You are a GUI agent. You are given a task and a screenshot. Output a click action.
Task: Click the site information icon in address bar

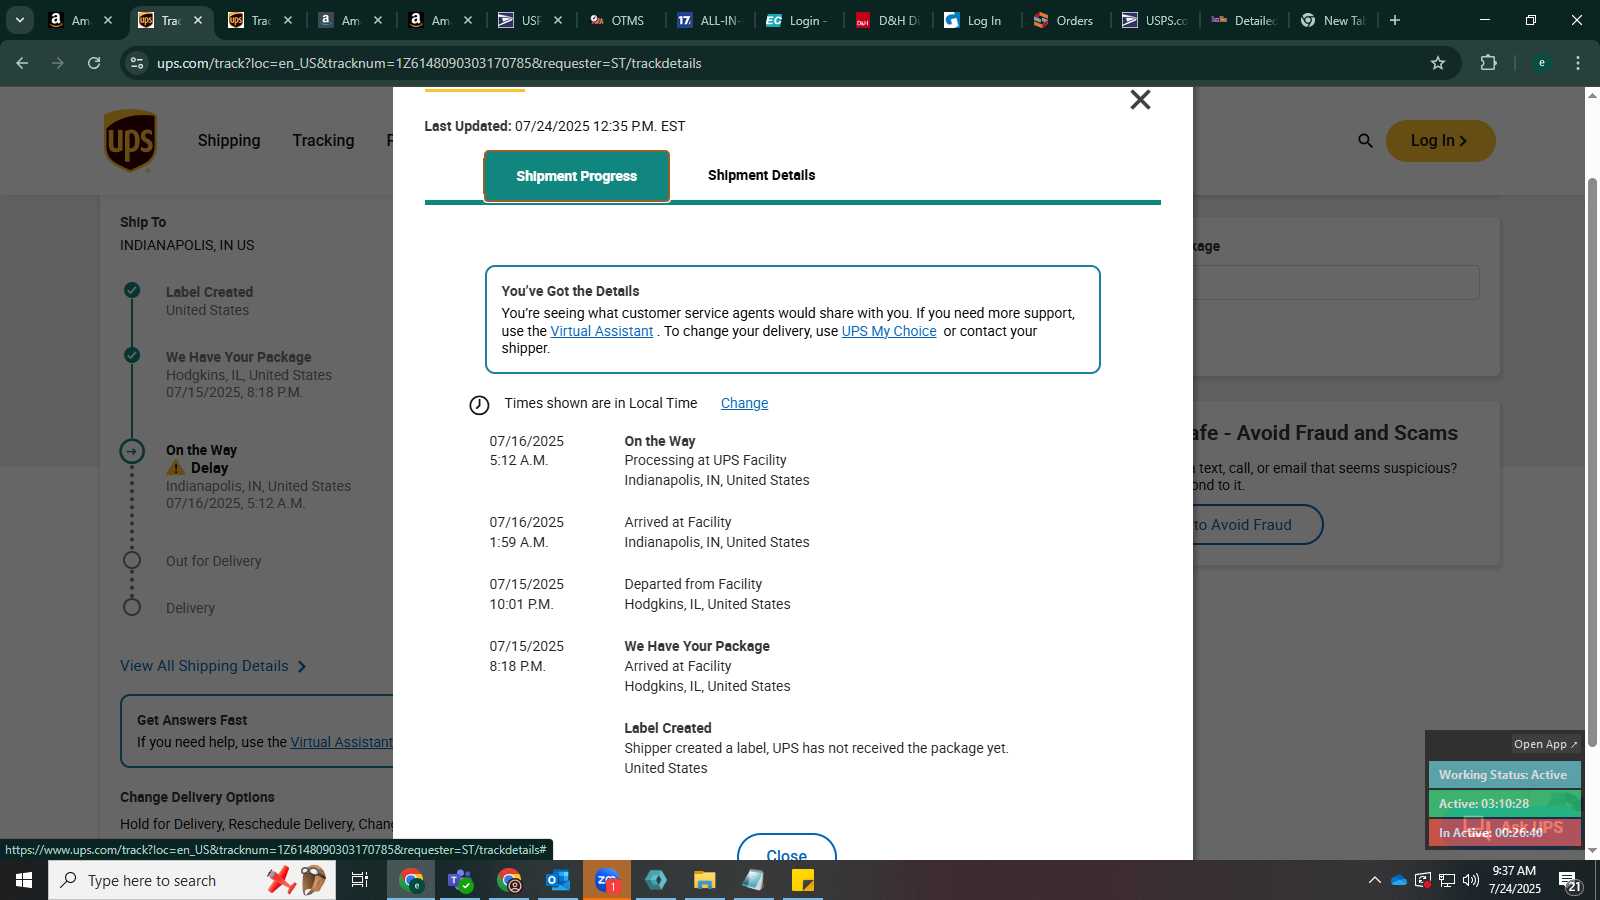click(x=137, y=63)
